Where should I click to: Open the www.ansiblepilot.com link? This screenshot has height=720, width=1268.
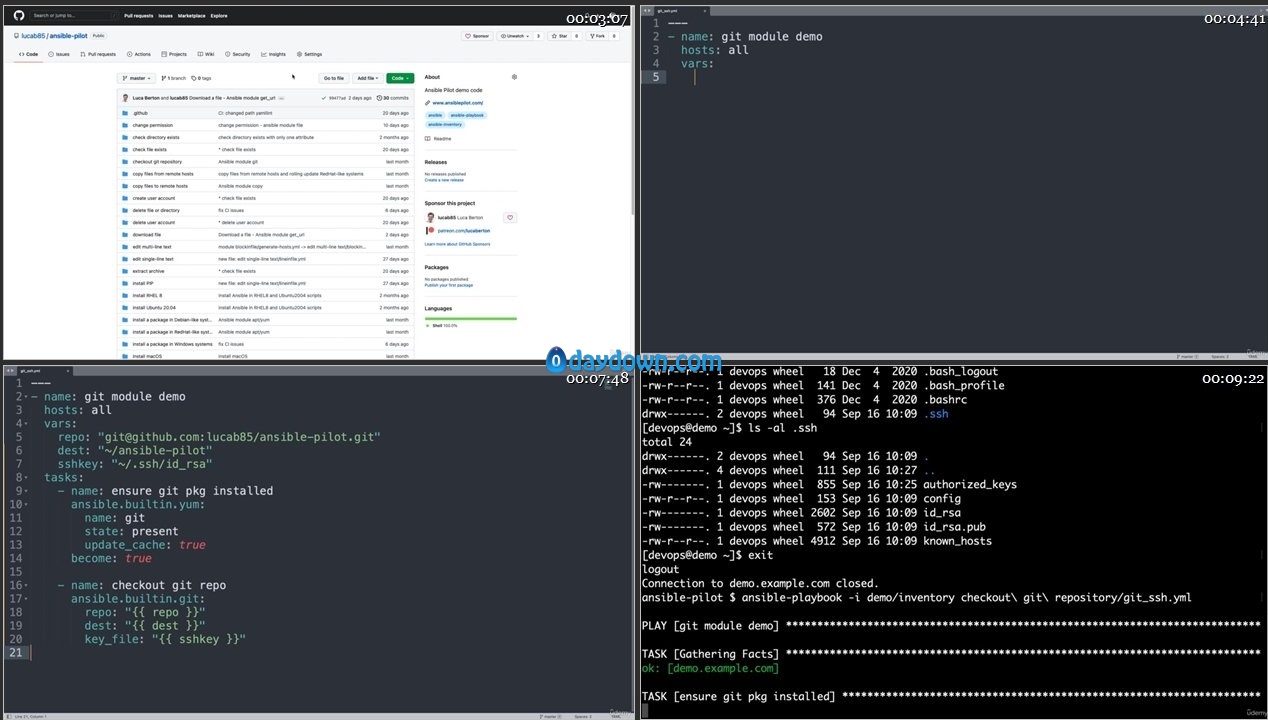point(458,103)
